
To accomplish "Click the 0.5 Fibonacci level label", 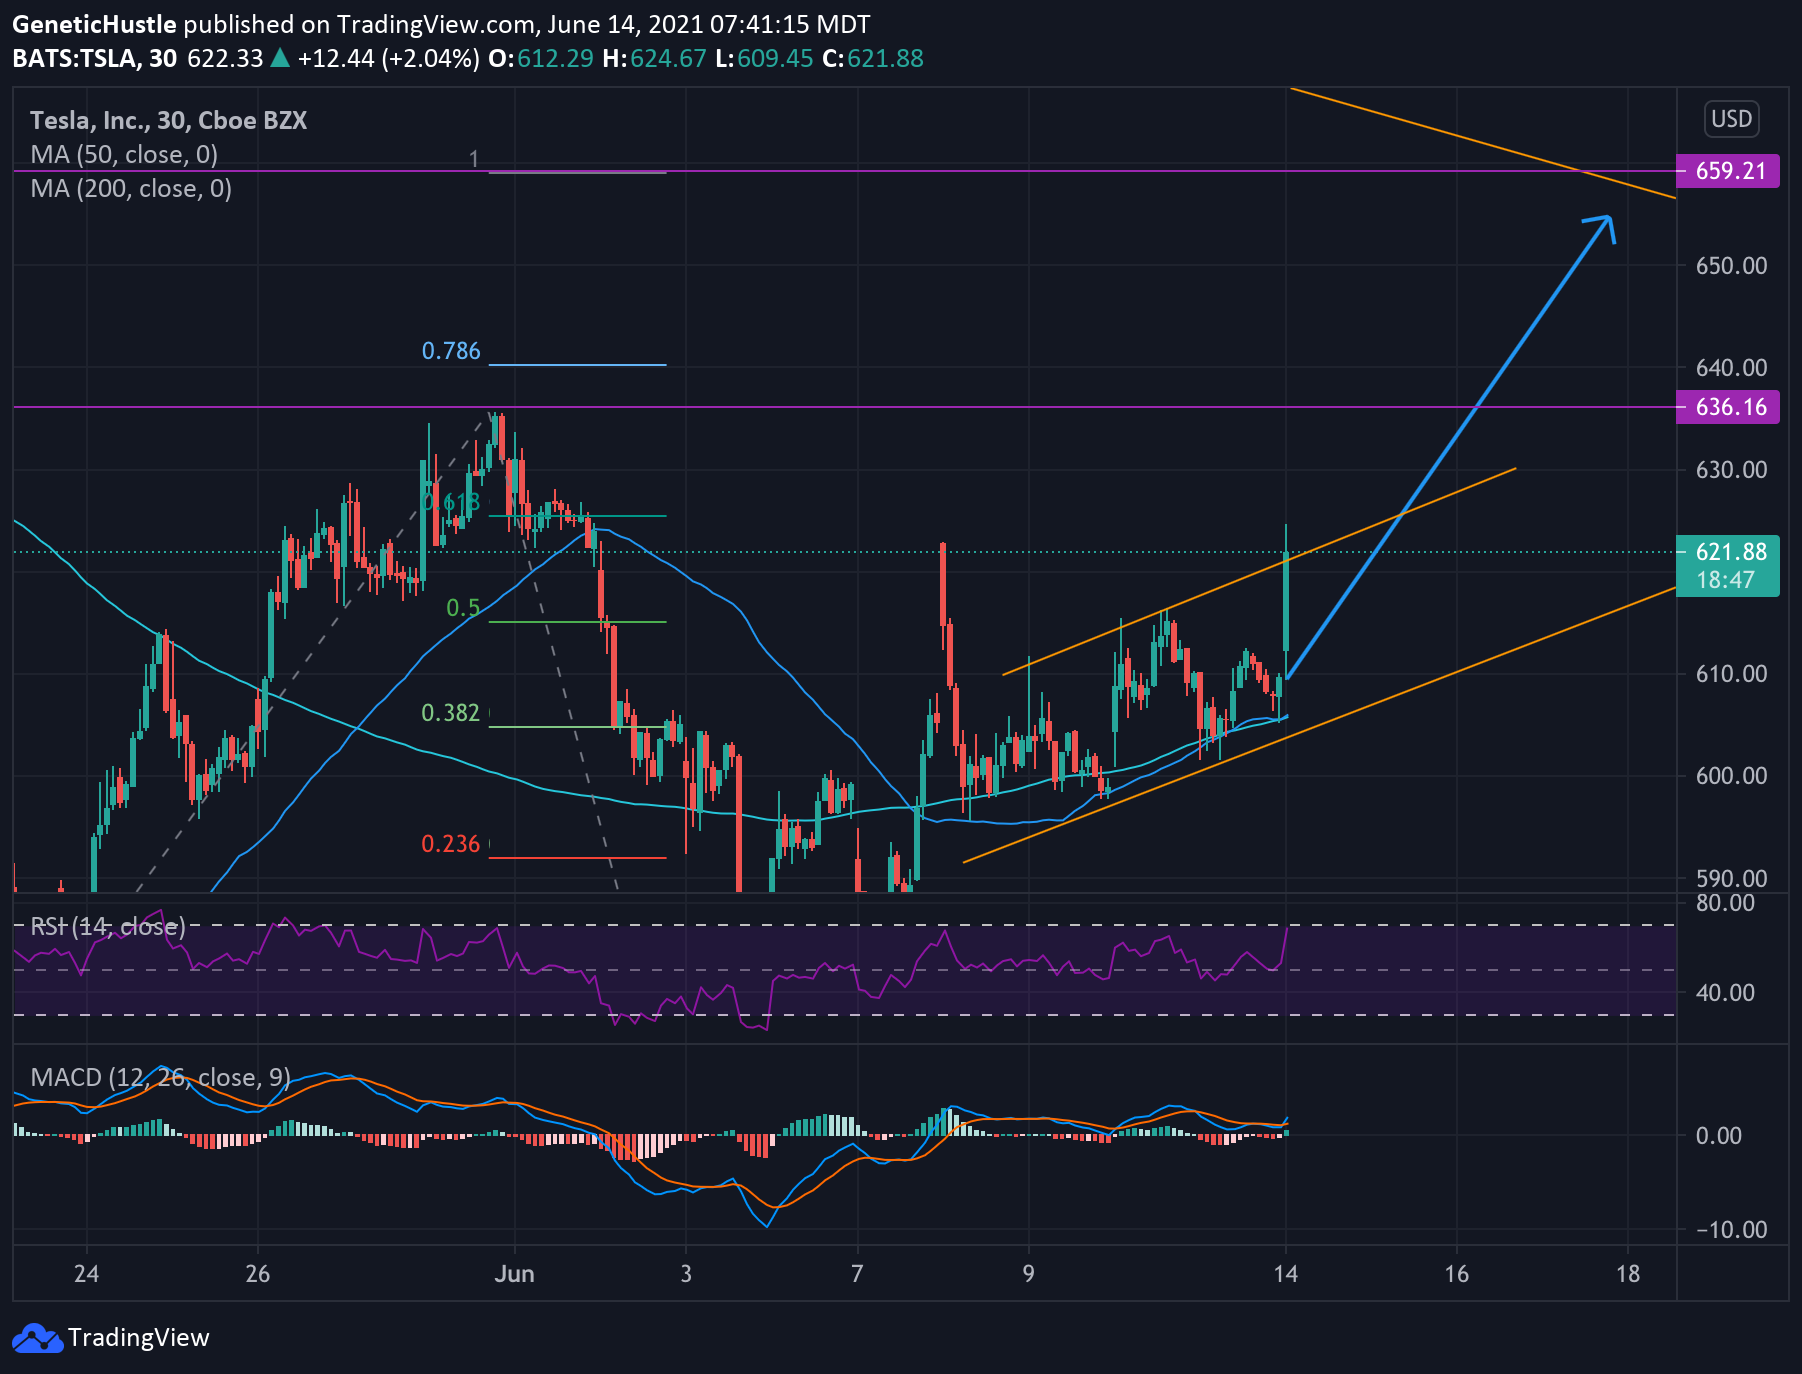I will [x=463, y=608].
